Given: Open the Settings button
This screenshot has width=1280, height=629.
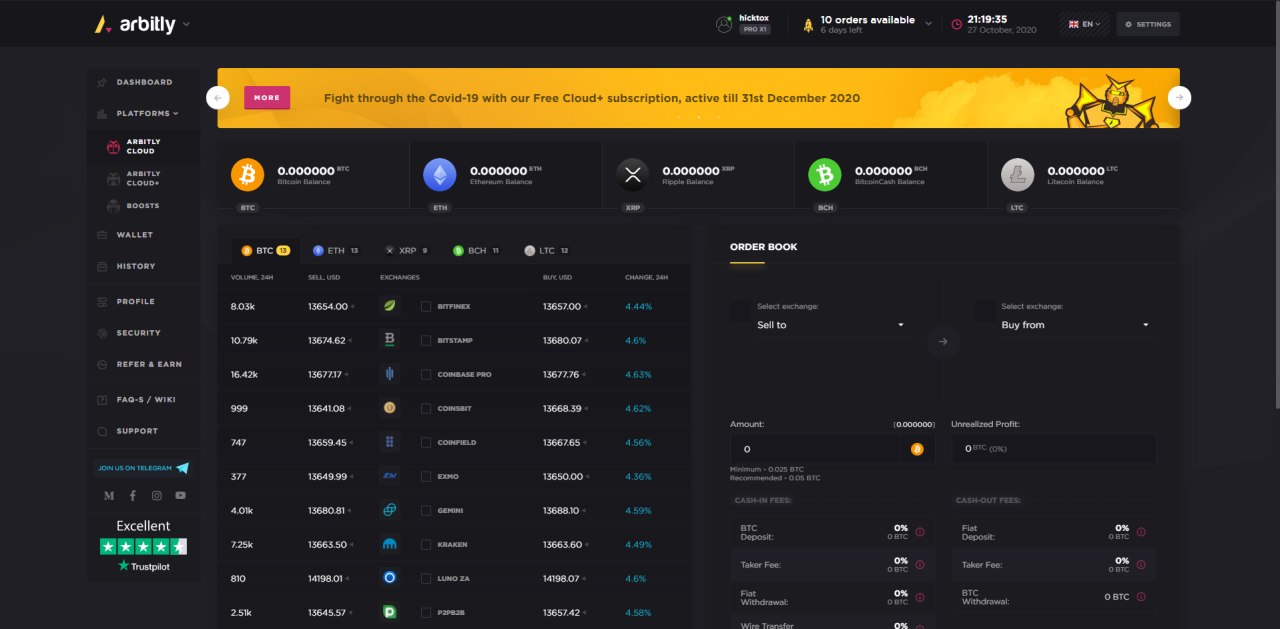Looking at the screenshot, I should pyautogui.click(x=1148, y=24).
